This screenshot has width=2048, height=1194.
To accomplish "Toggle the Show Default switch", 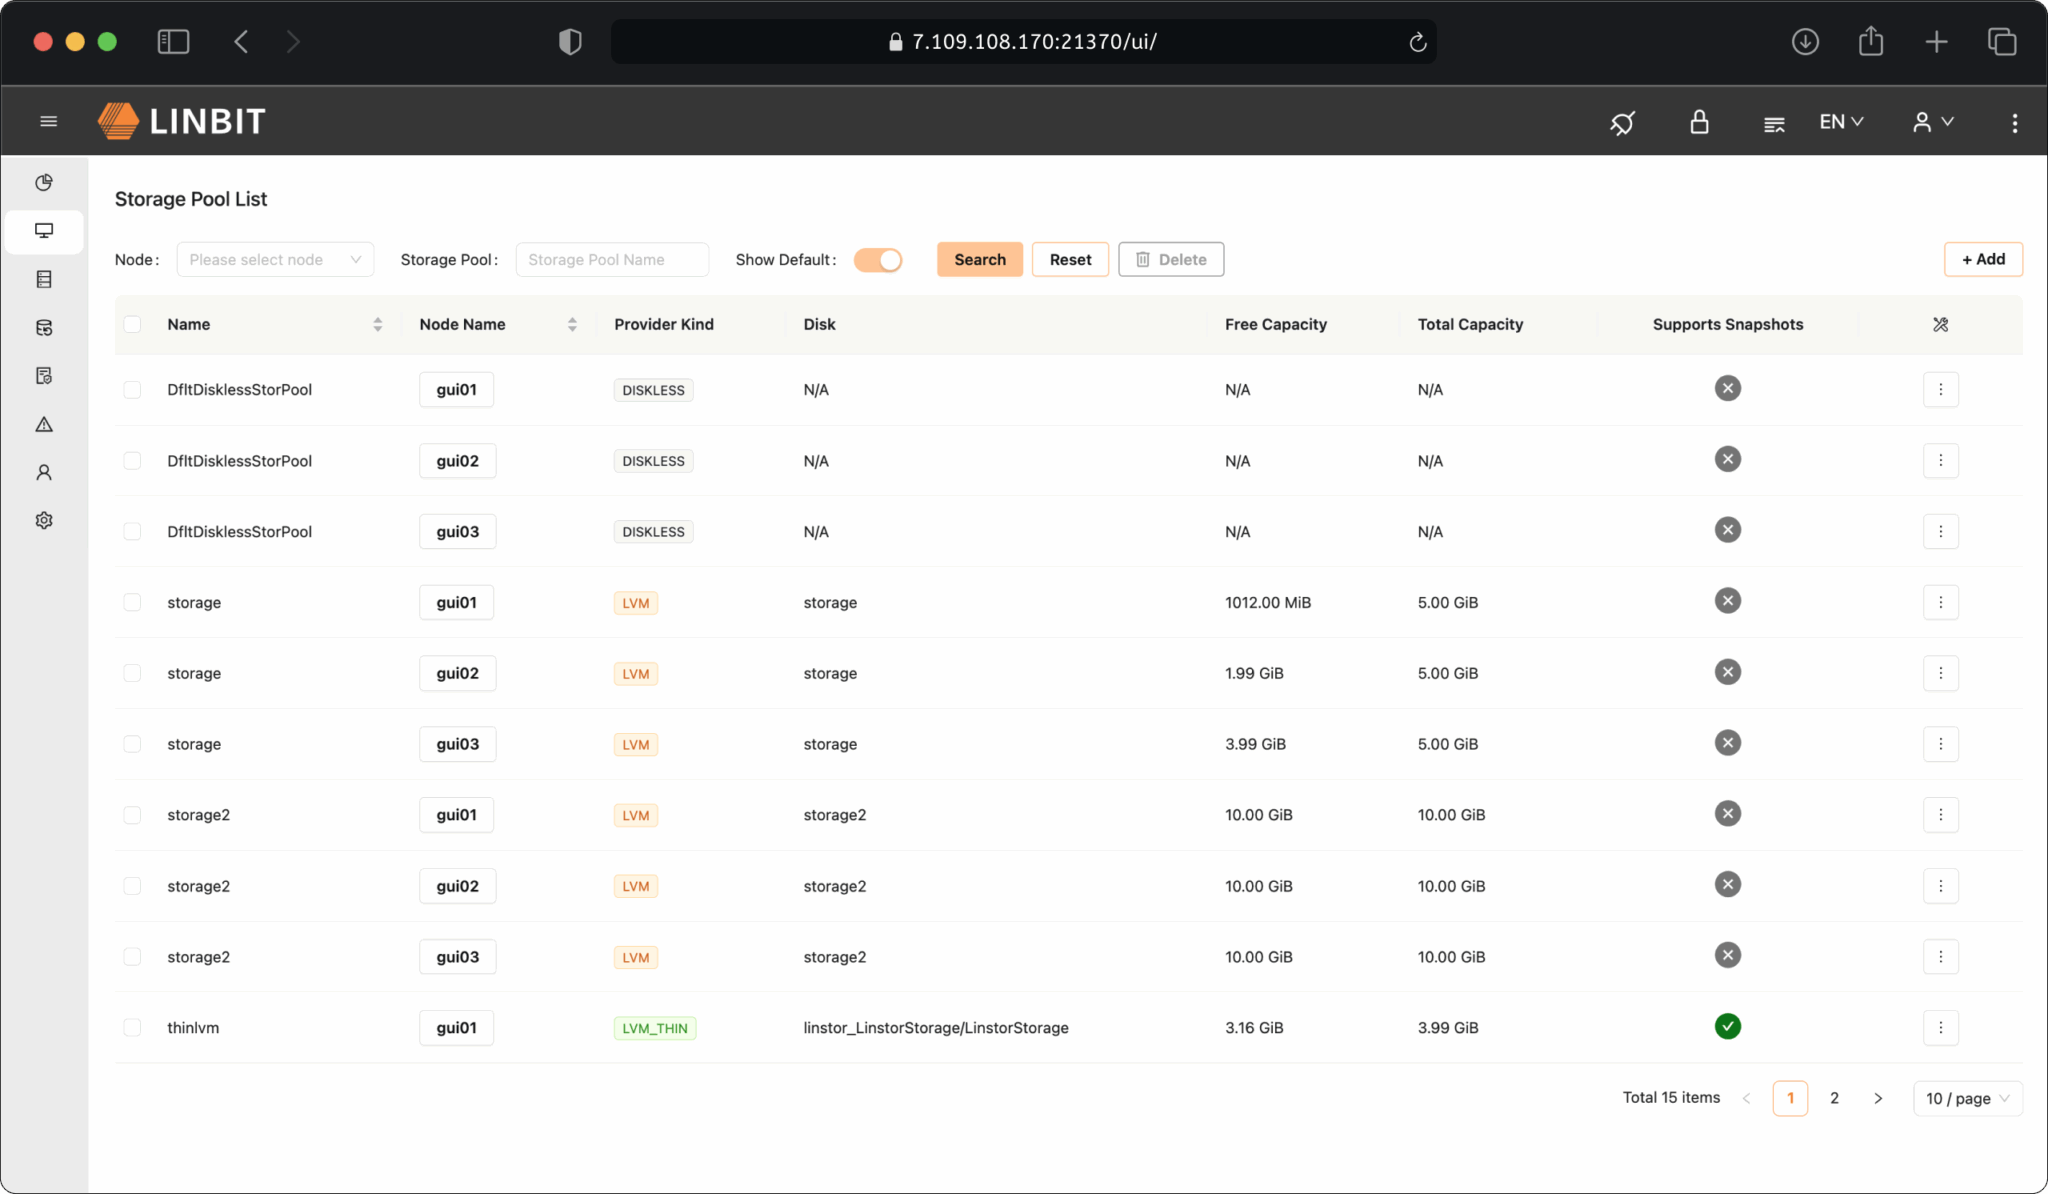I will (x=877, y=259).
